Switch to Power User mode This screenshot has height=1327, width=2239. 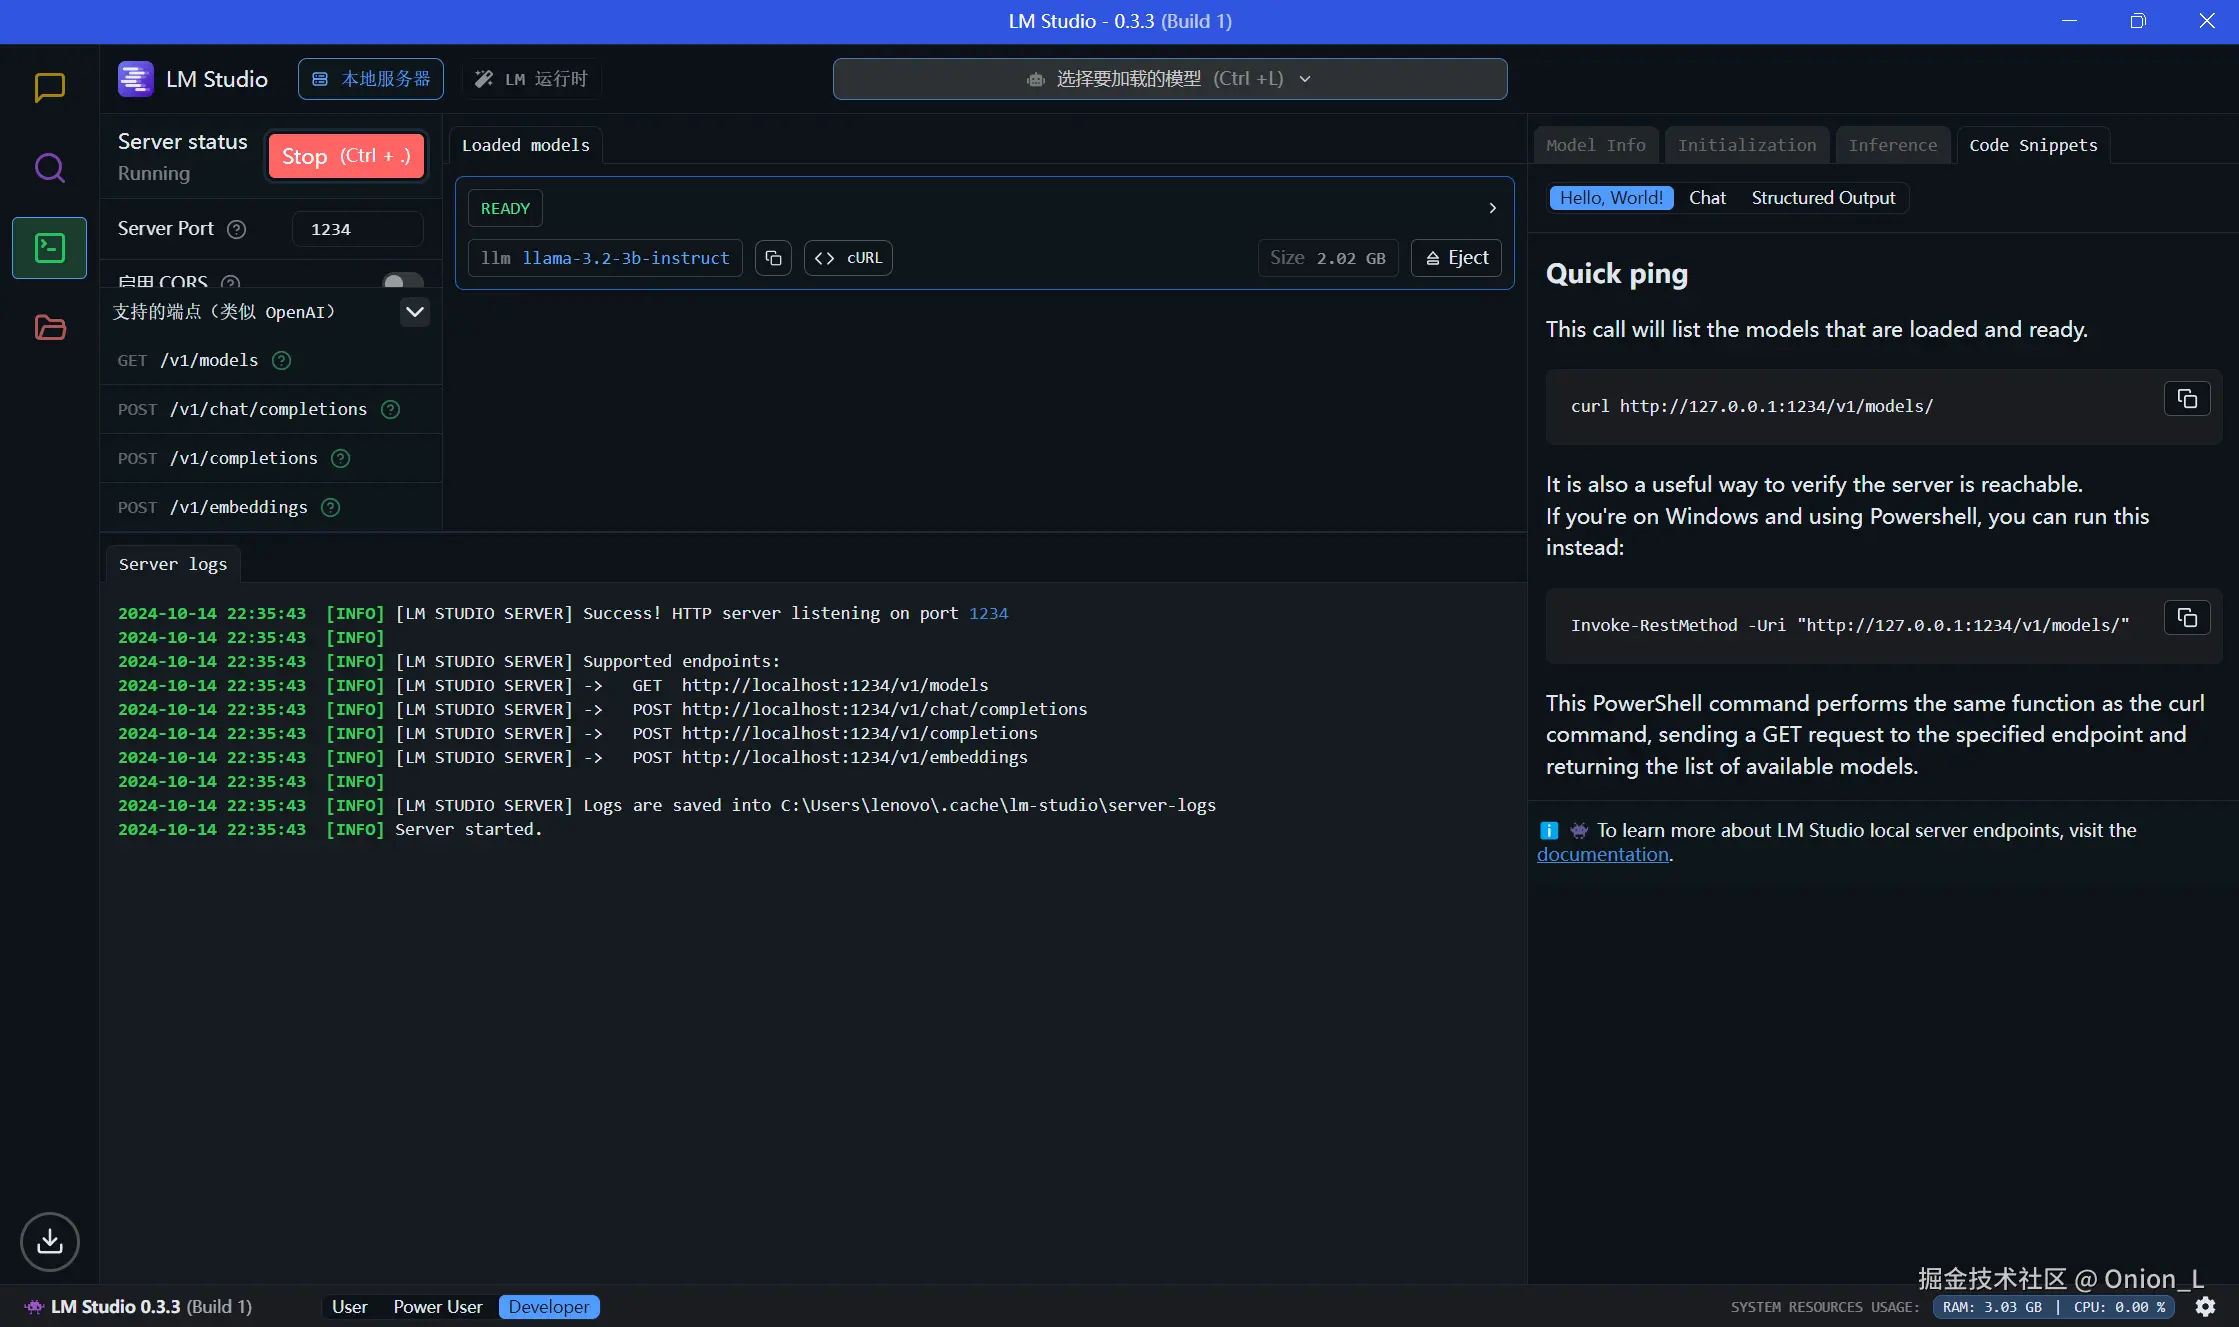click(x=437, y=1306)
